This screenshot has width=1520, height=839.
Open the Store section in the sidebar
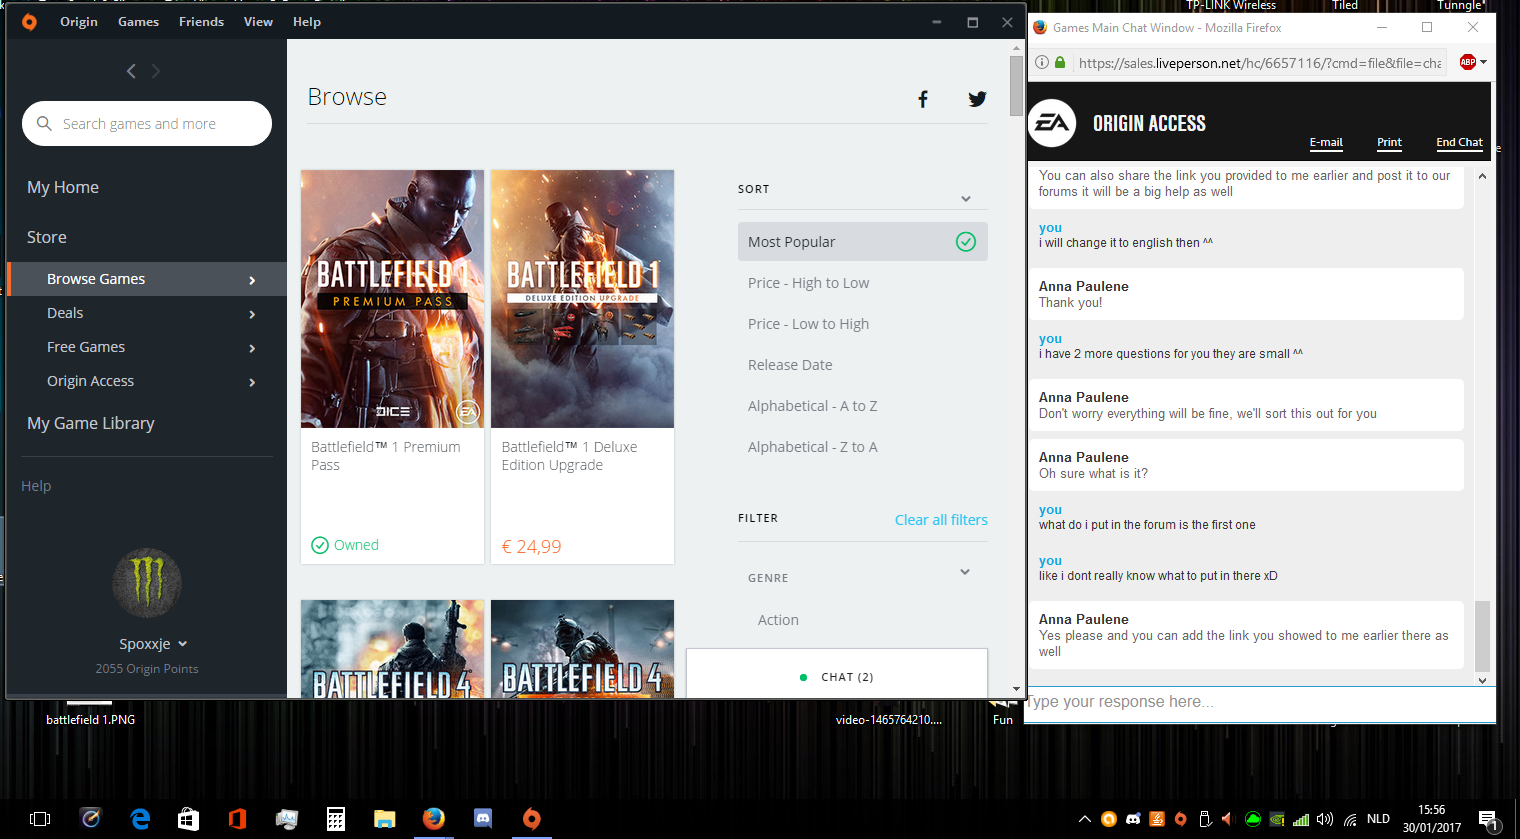(x=47, y=237)
